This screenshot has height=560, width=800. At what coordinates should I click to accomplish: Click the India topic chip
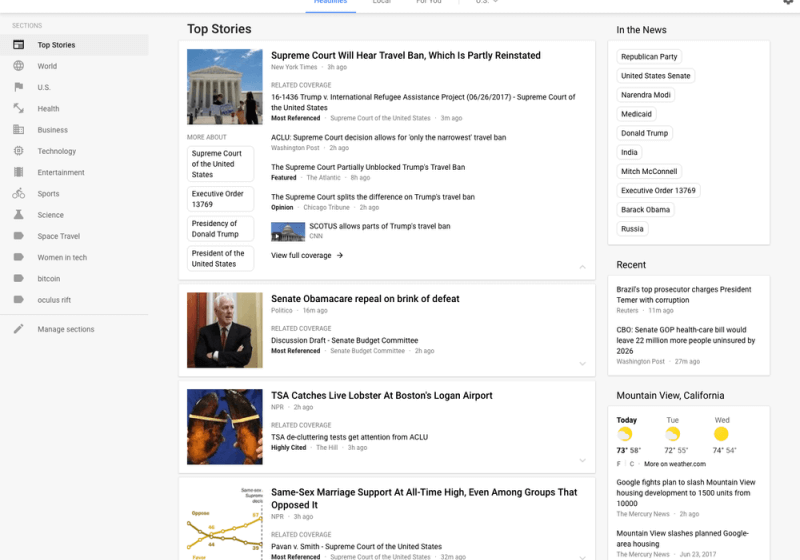[x=629, y=152]
